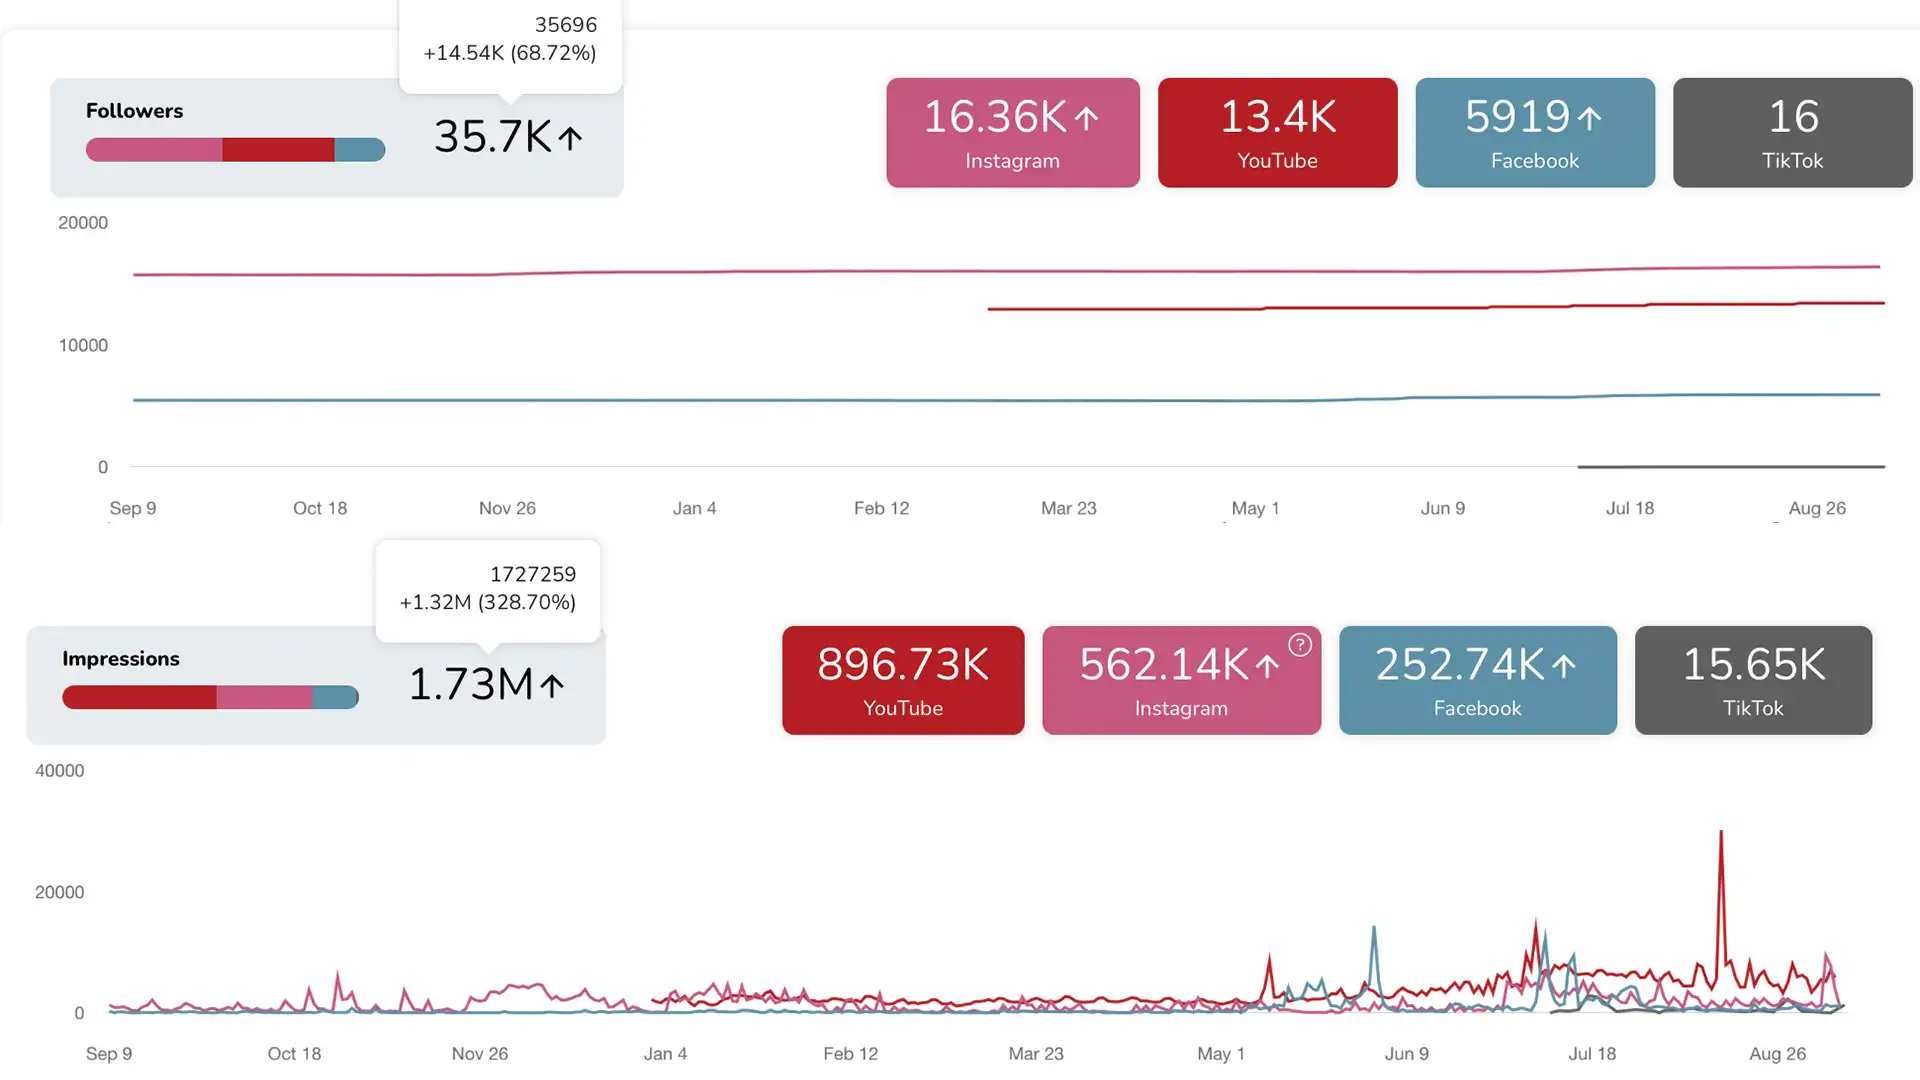This screenshot has height=1080, width=1920.
Task: Click the blue segment of Followers bar
Action: tap(359, 150)
